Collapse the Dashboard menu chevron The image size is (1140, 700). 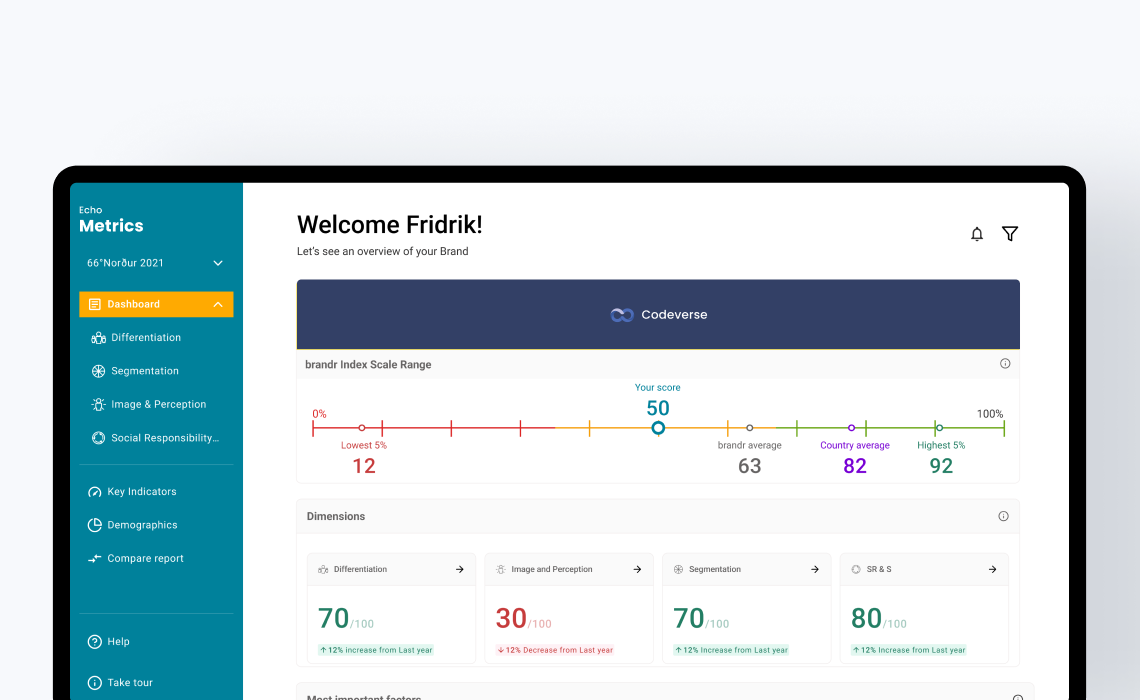[218, 304]
